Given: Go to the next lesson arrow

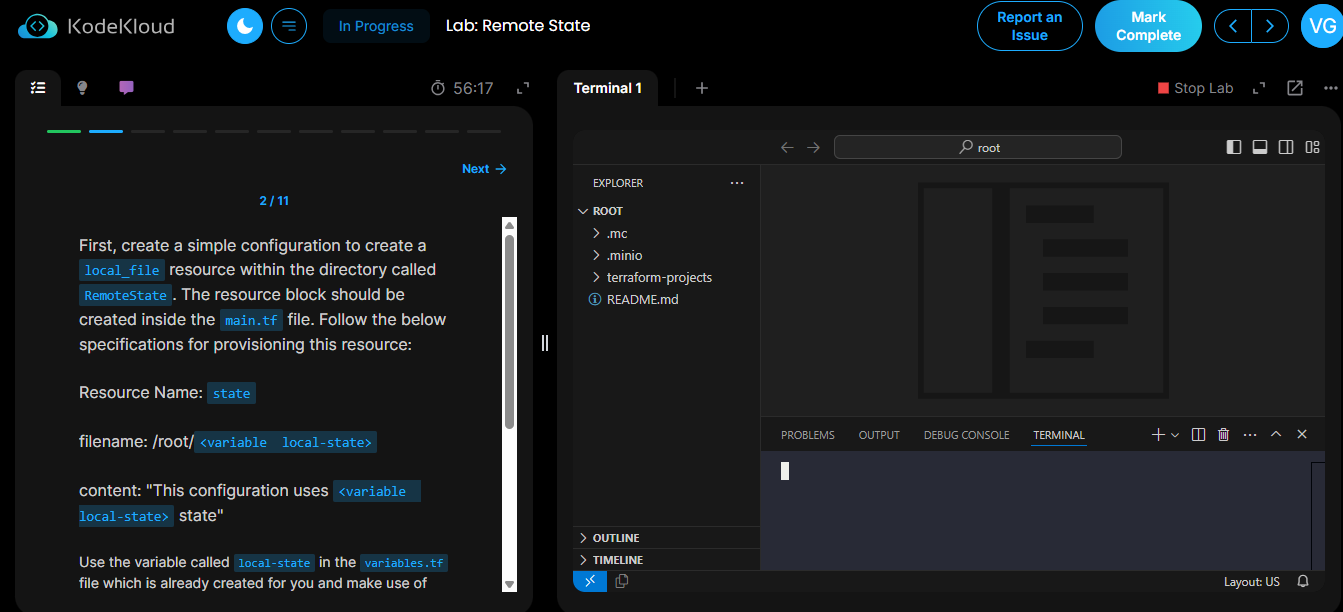Looking at the screenshot, I should pyautogui.click(x=1270, y=26).
